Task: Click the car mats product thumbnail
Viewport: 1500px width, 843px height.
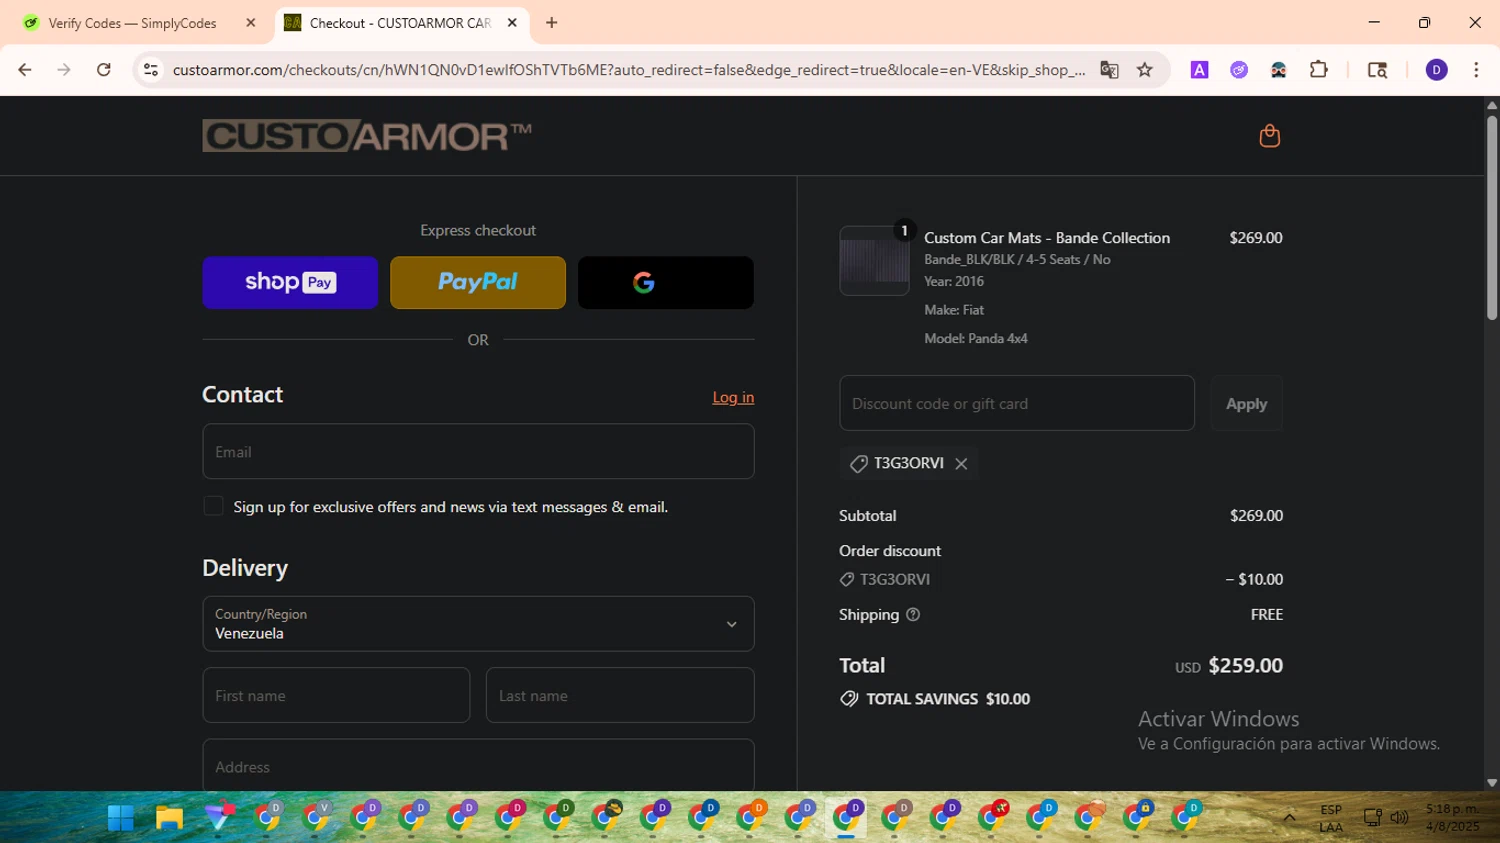Action: click(874, 261)
